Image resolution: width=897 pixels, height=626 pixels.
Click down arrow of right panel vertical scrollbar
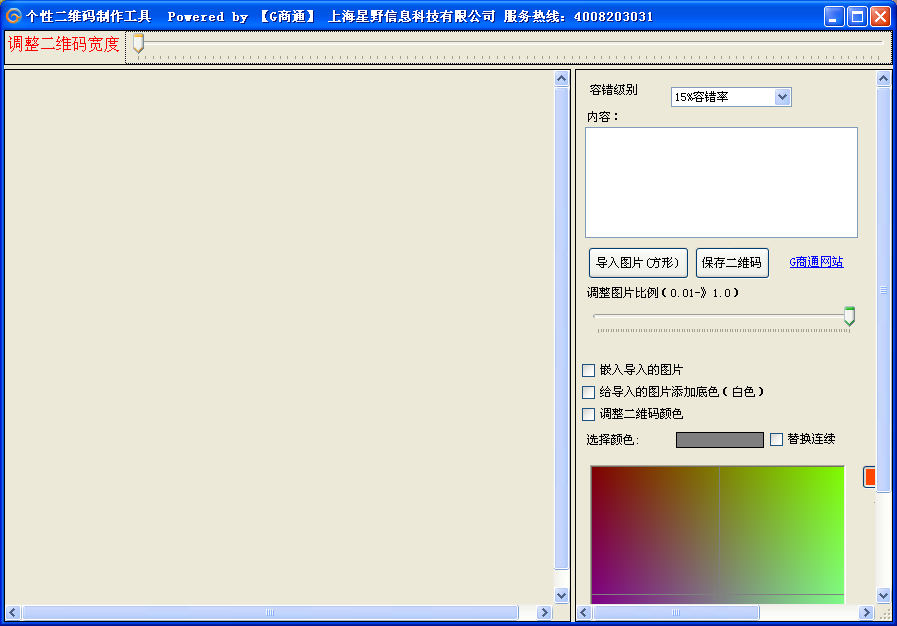[x=883, y=596]
